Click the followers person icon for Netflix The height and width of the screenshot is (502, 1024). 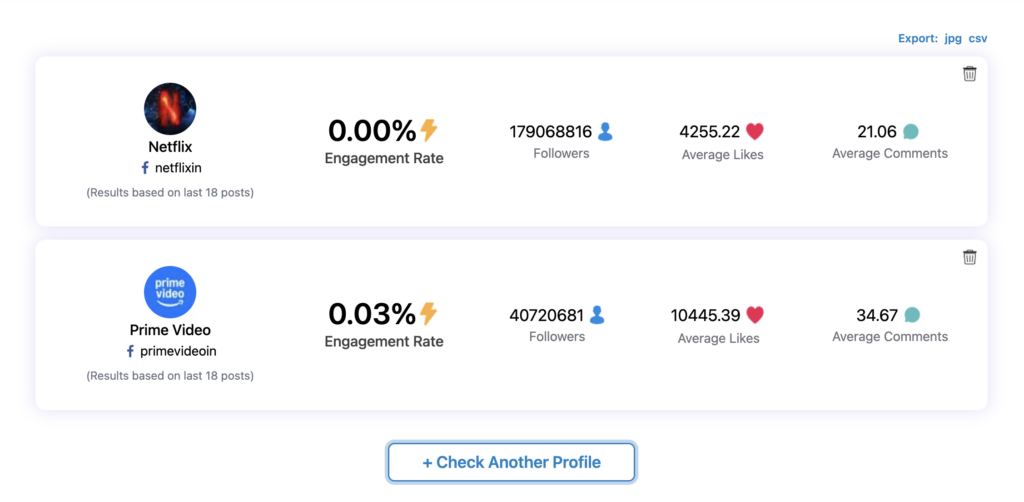[x=605, y=131]
